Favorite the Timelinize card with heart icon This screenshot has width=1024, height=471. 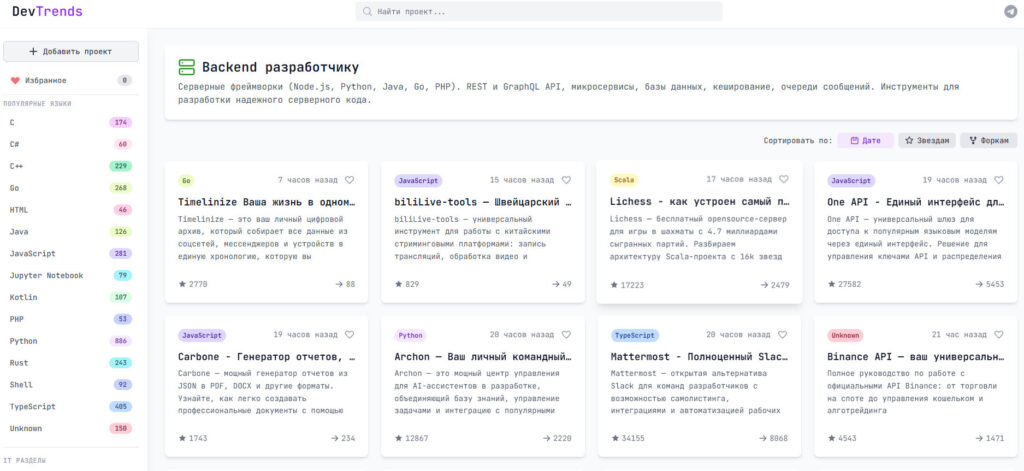[349, 180]
